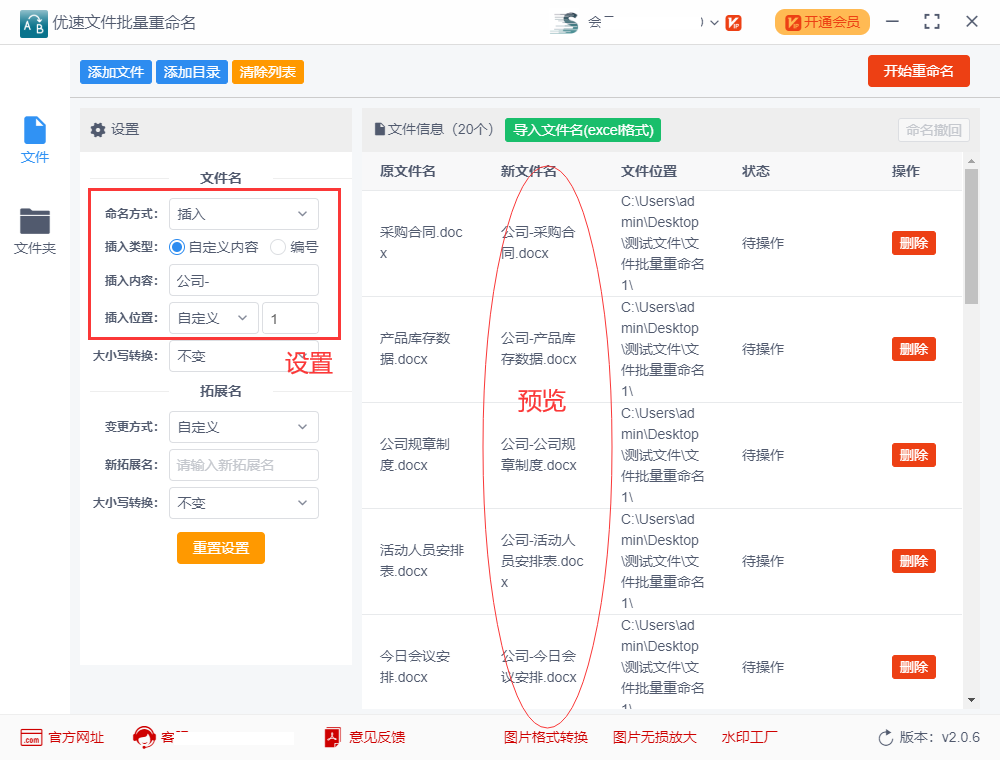The image size is (1000, 760).
Task: Select the 活动人员安排表.docx original filename
Action: (x=422, y=560)
